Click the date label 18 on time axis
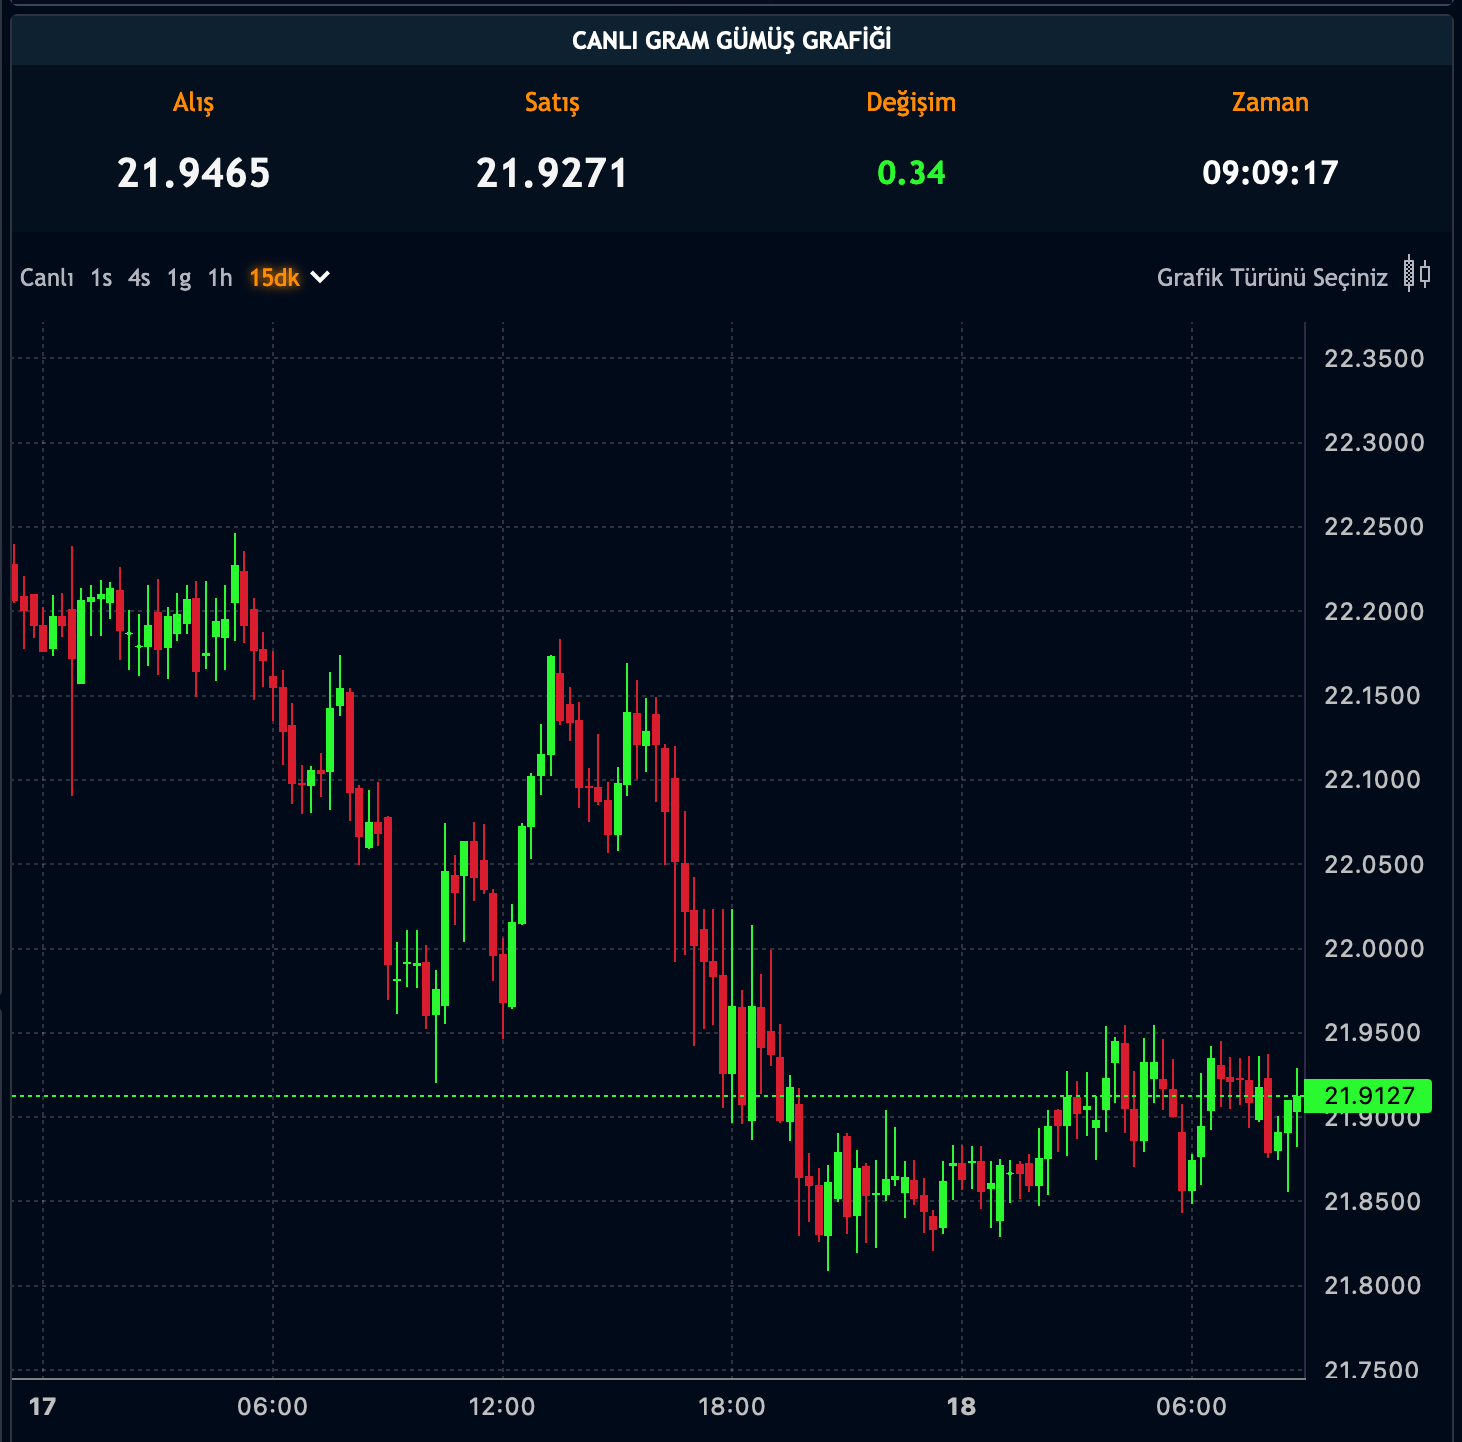Screen dimensions: 1462x1442 tap(961, 1407)
